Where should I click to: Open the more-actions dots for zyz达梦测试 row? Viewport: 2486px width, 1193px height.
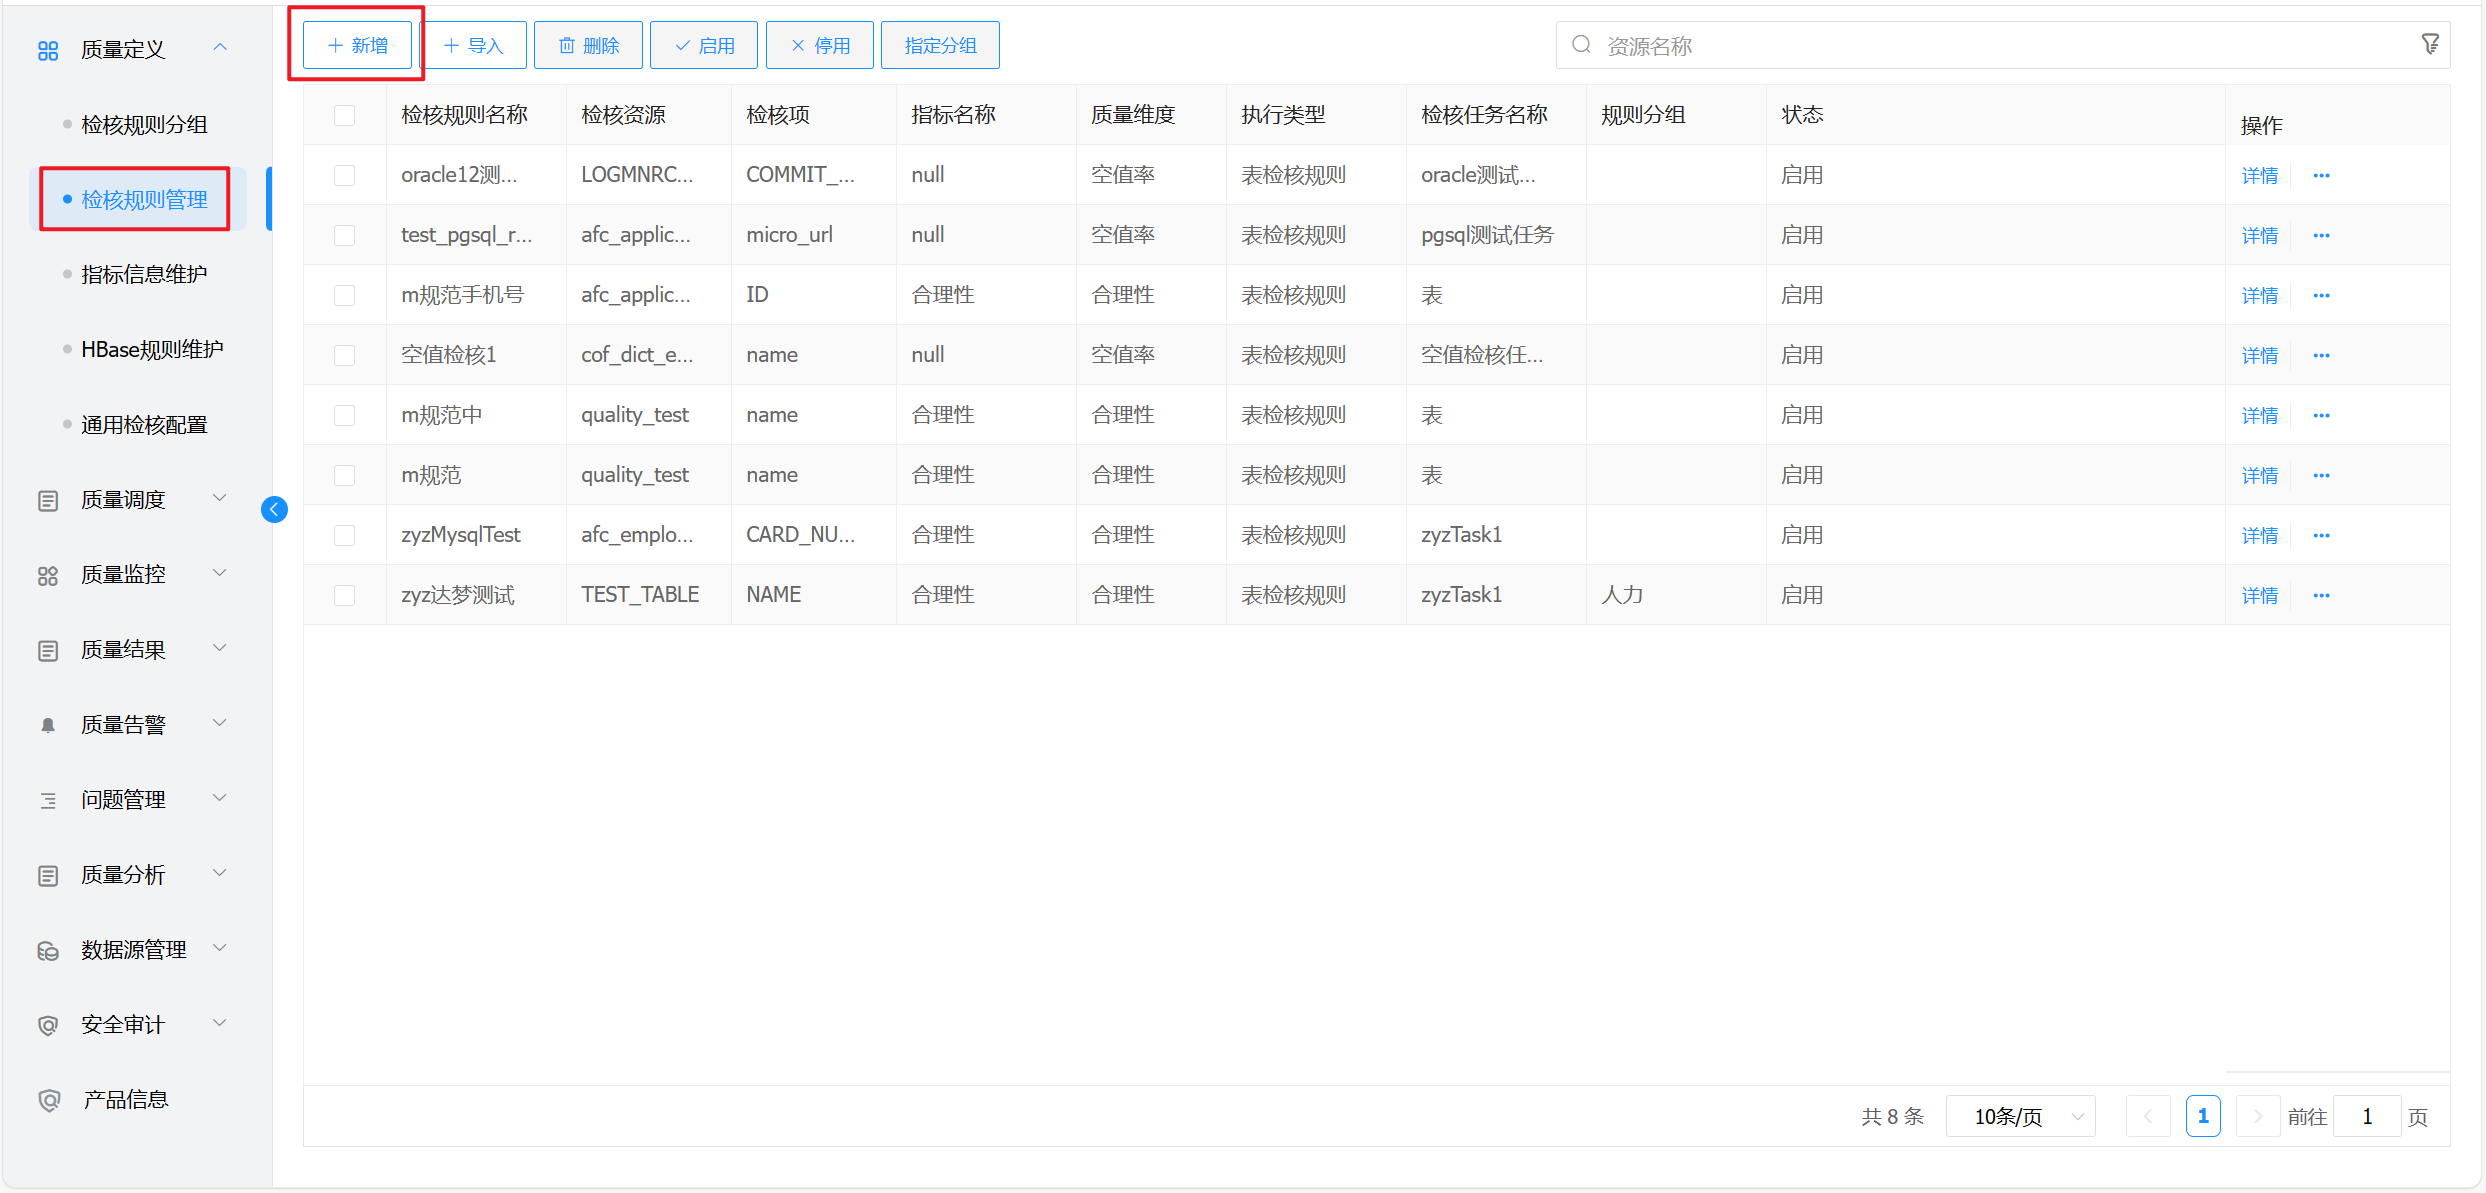click(2321, 596)
